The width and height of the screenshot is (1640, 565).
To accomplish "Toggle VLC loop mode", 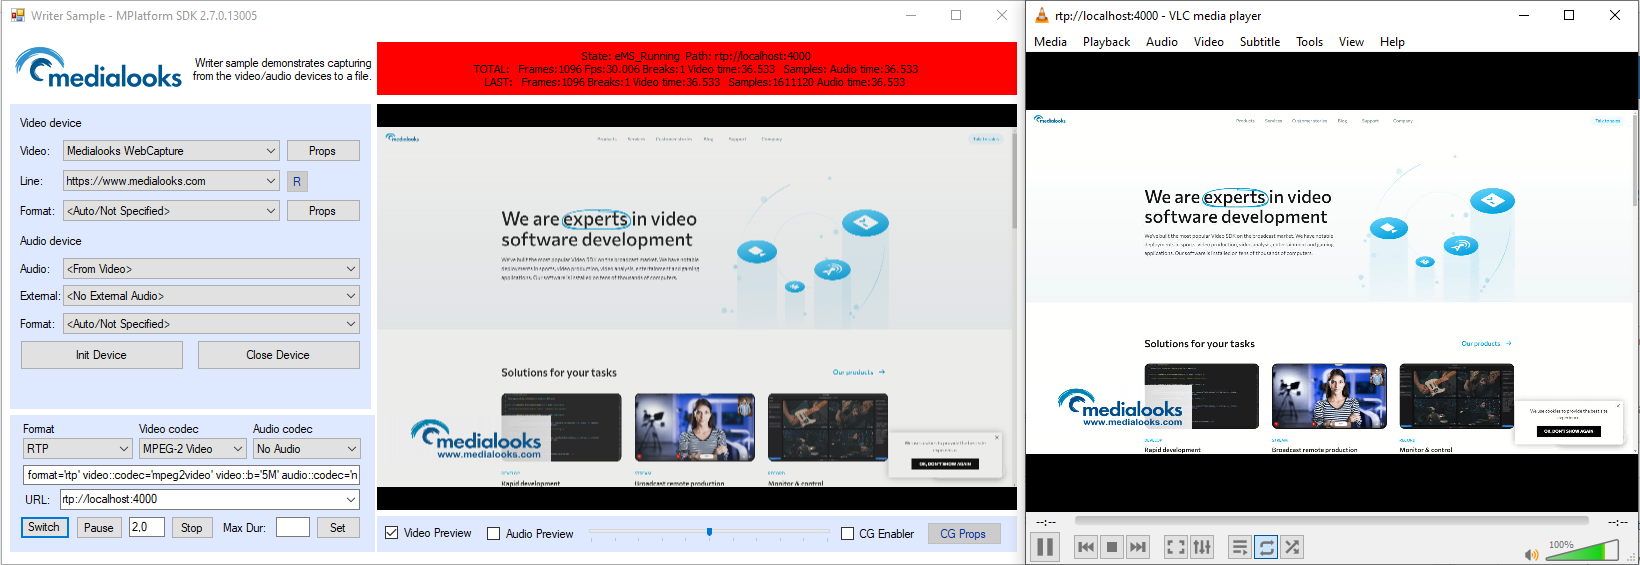I will (x=1266, y=547).
